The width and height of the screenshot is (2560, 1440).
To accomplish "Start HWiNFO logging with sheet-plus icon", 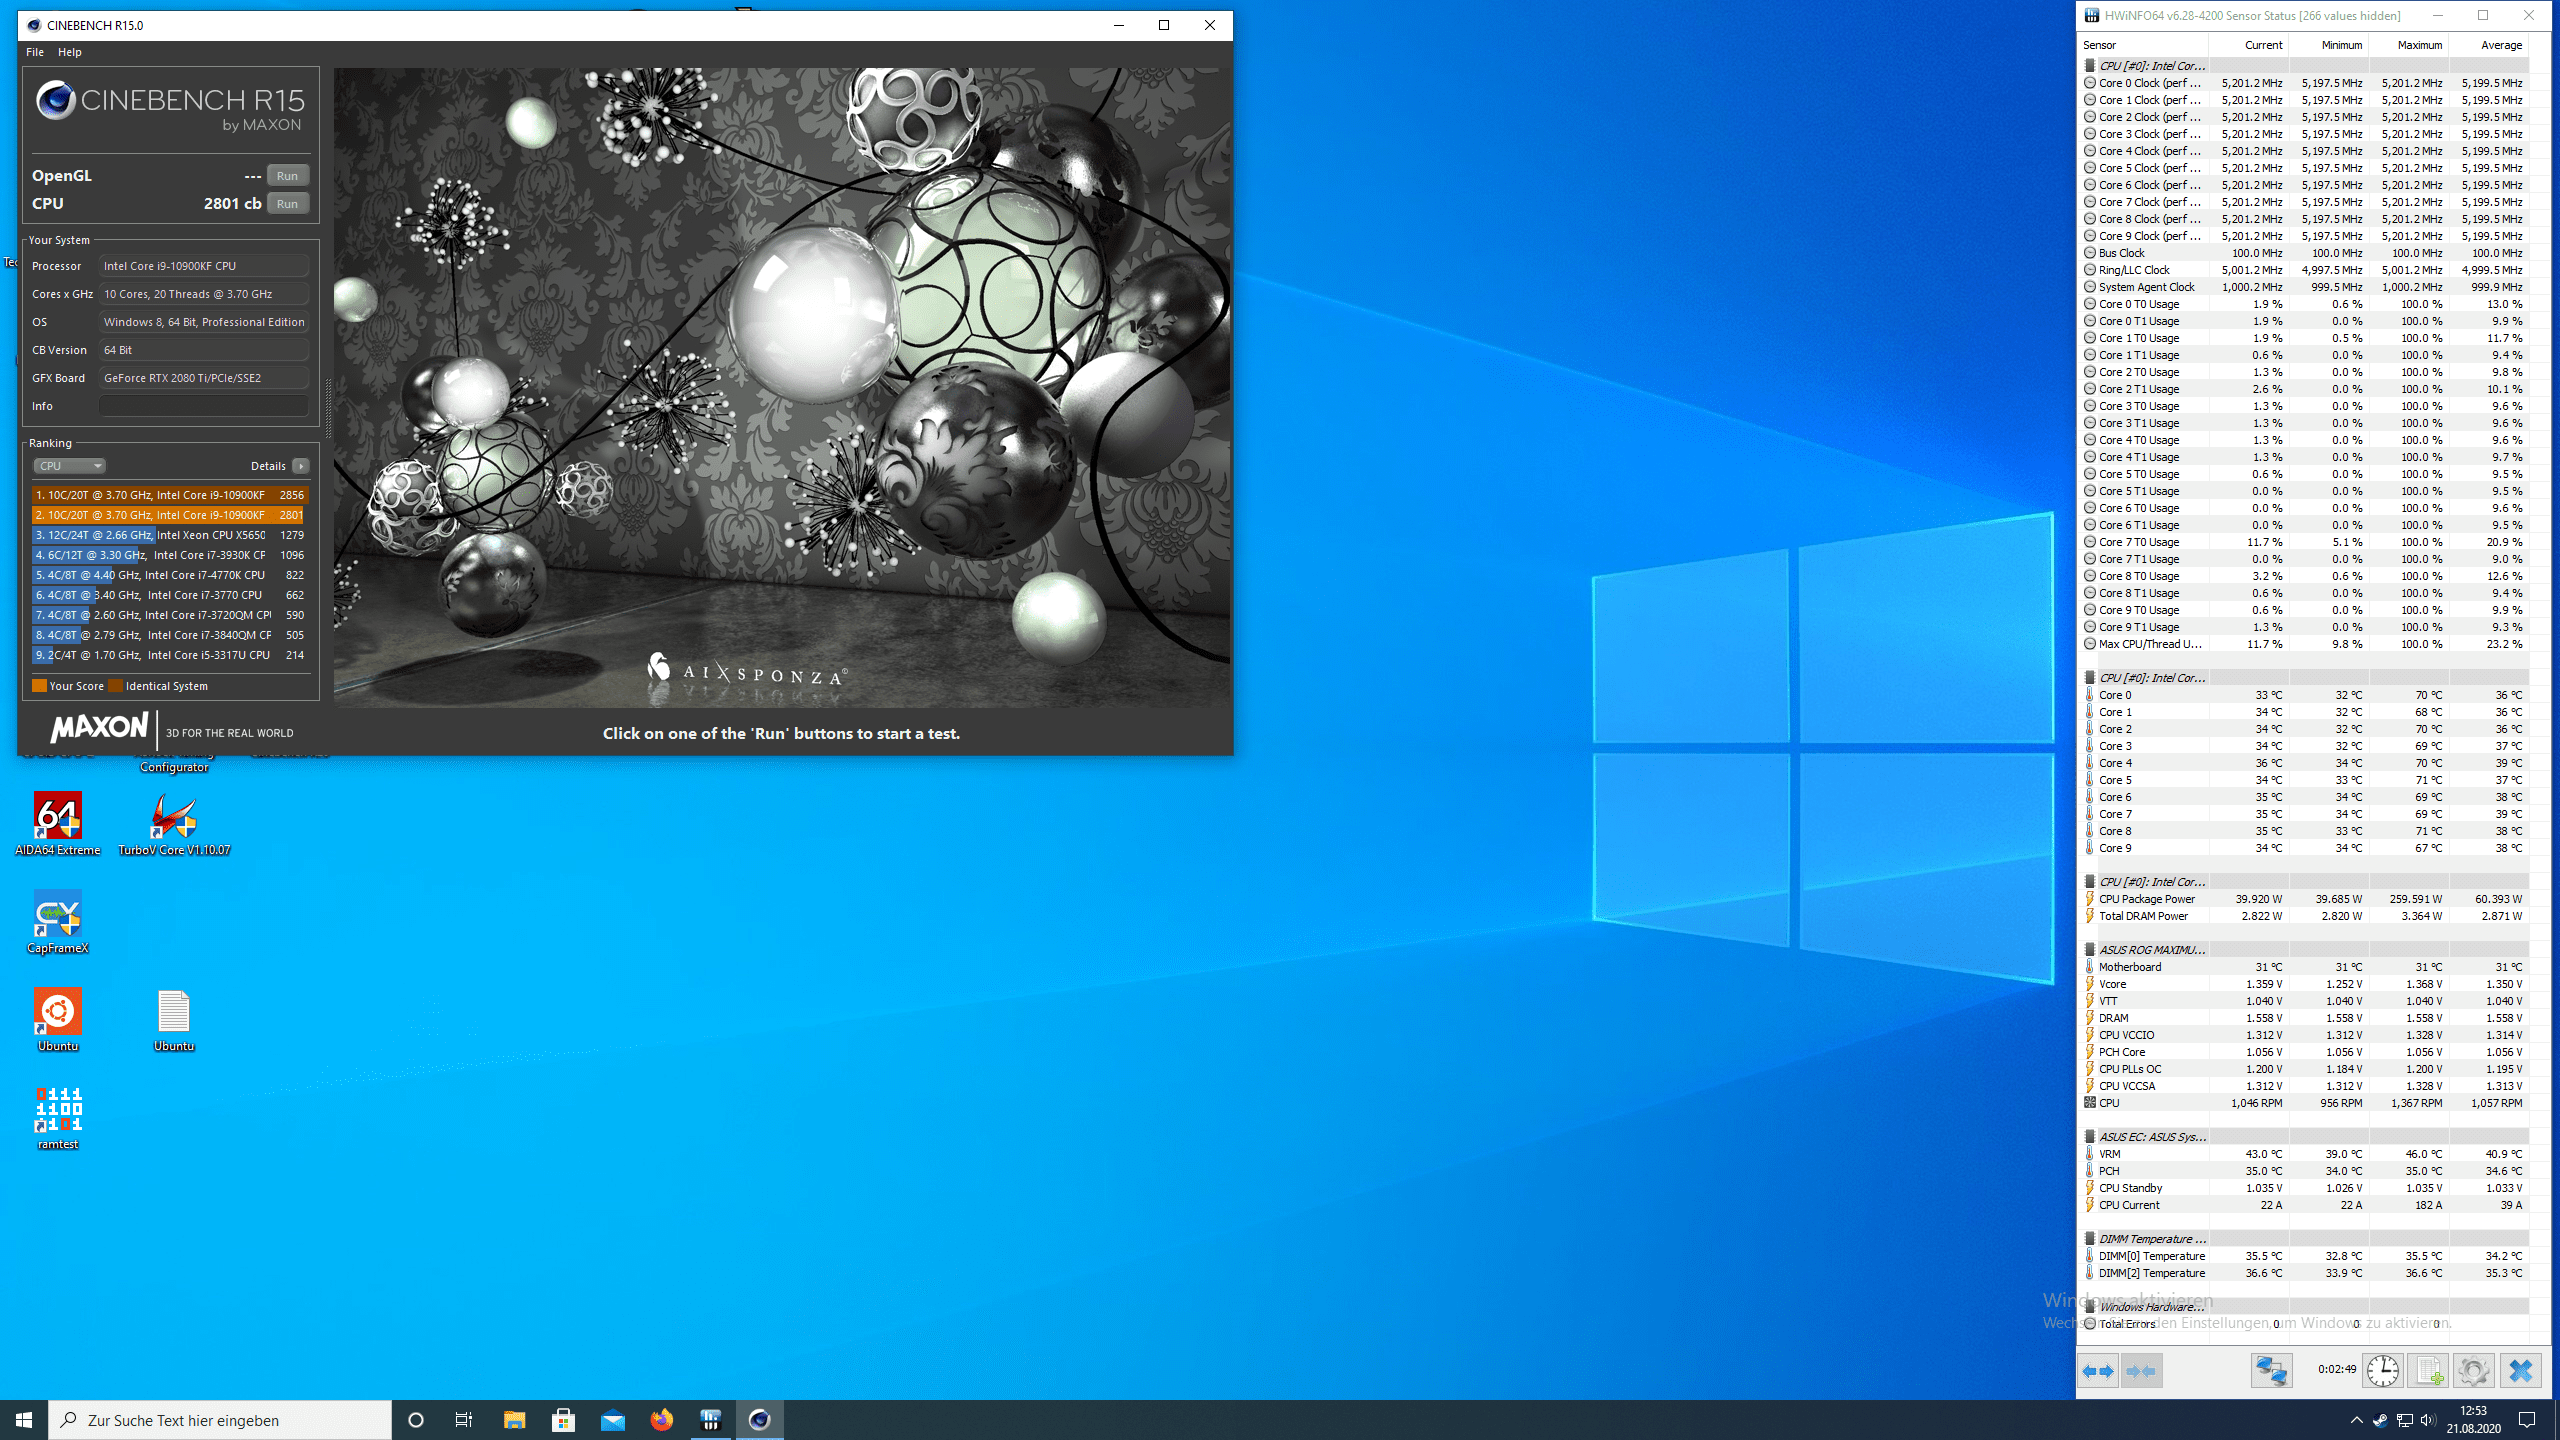I will click(x=2428, y=1370).
